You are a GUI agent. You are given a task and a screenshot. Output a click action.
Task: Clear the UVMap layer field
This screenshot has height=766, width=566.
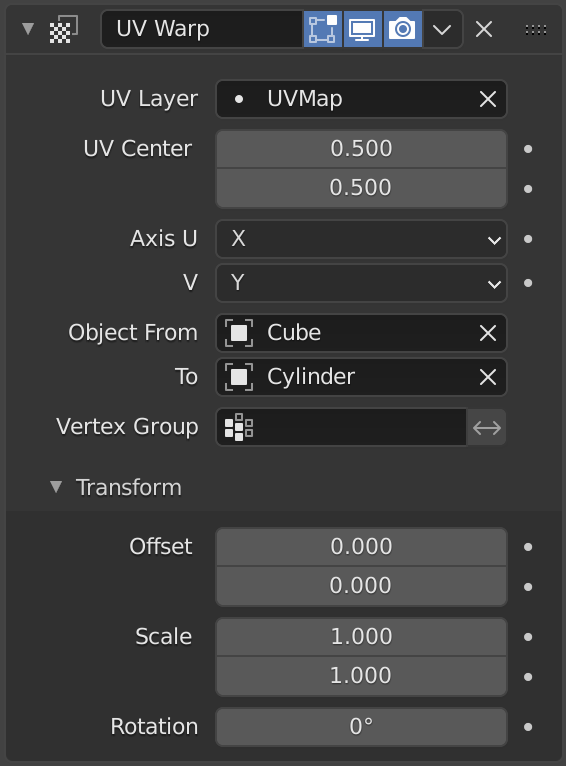click(x=487, y=99)
